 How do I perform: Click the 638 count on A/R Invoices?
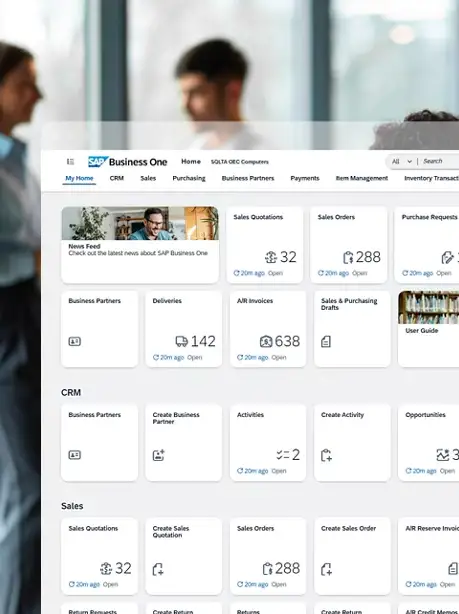287,341
